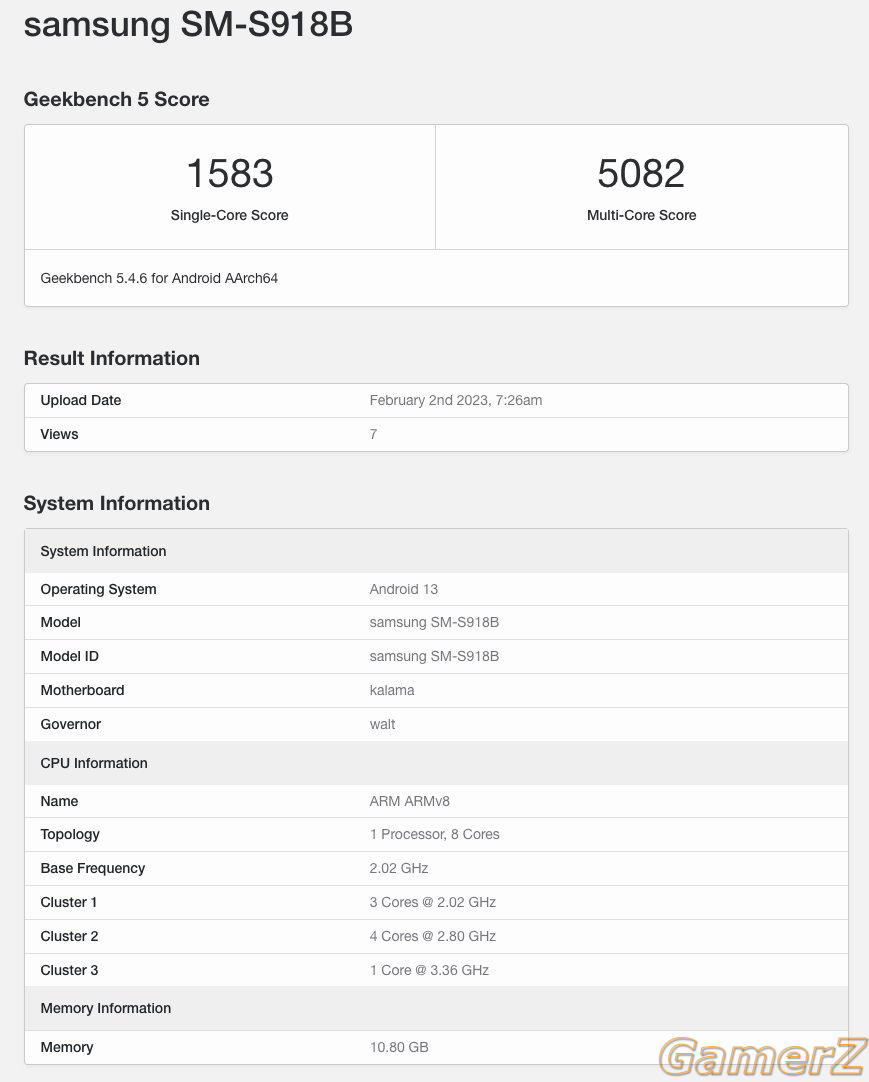The image size is (869, 1082).
Task: Click the large "System Information" section heading
Action: (x=117, y=503)
